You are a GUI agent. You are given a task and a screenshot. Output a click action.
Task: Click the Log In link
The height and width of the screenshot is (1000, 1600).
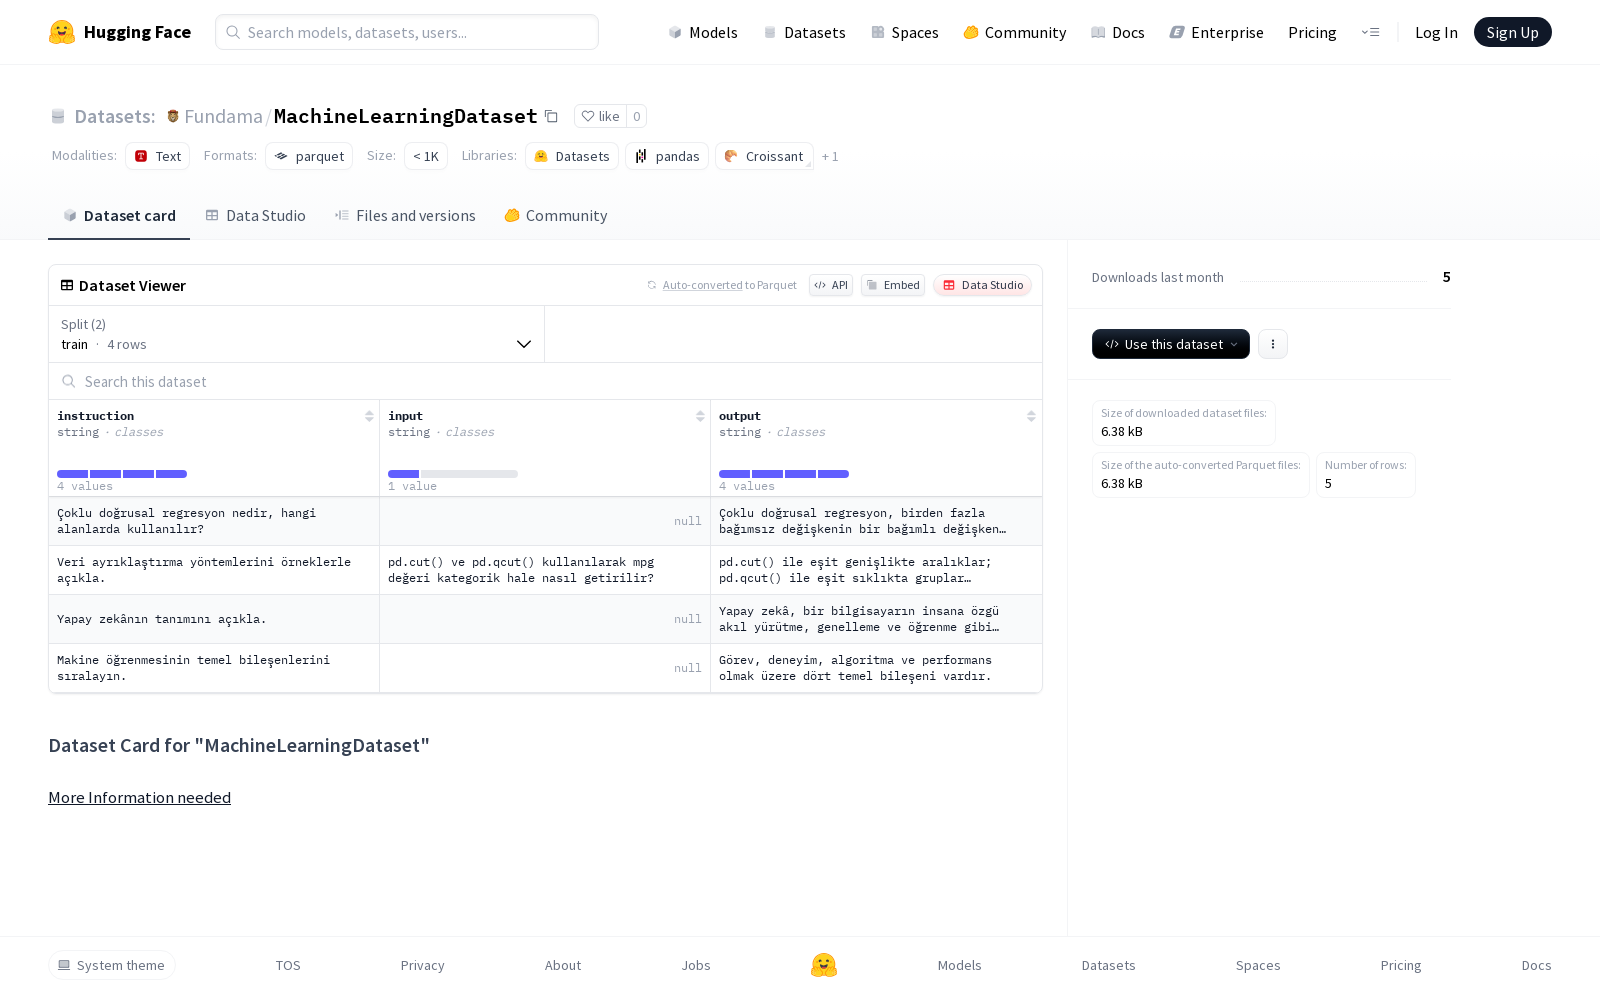point(1436,32)
